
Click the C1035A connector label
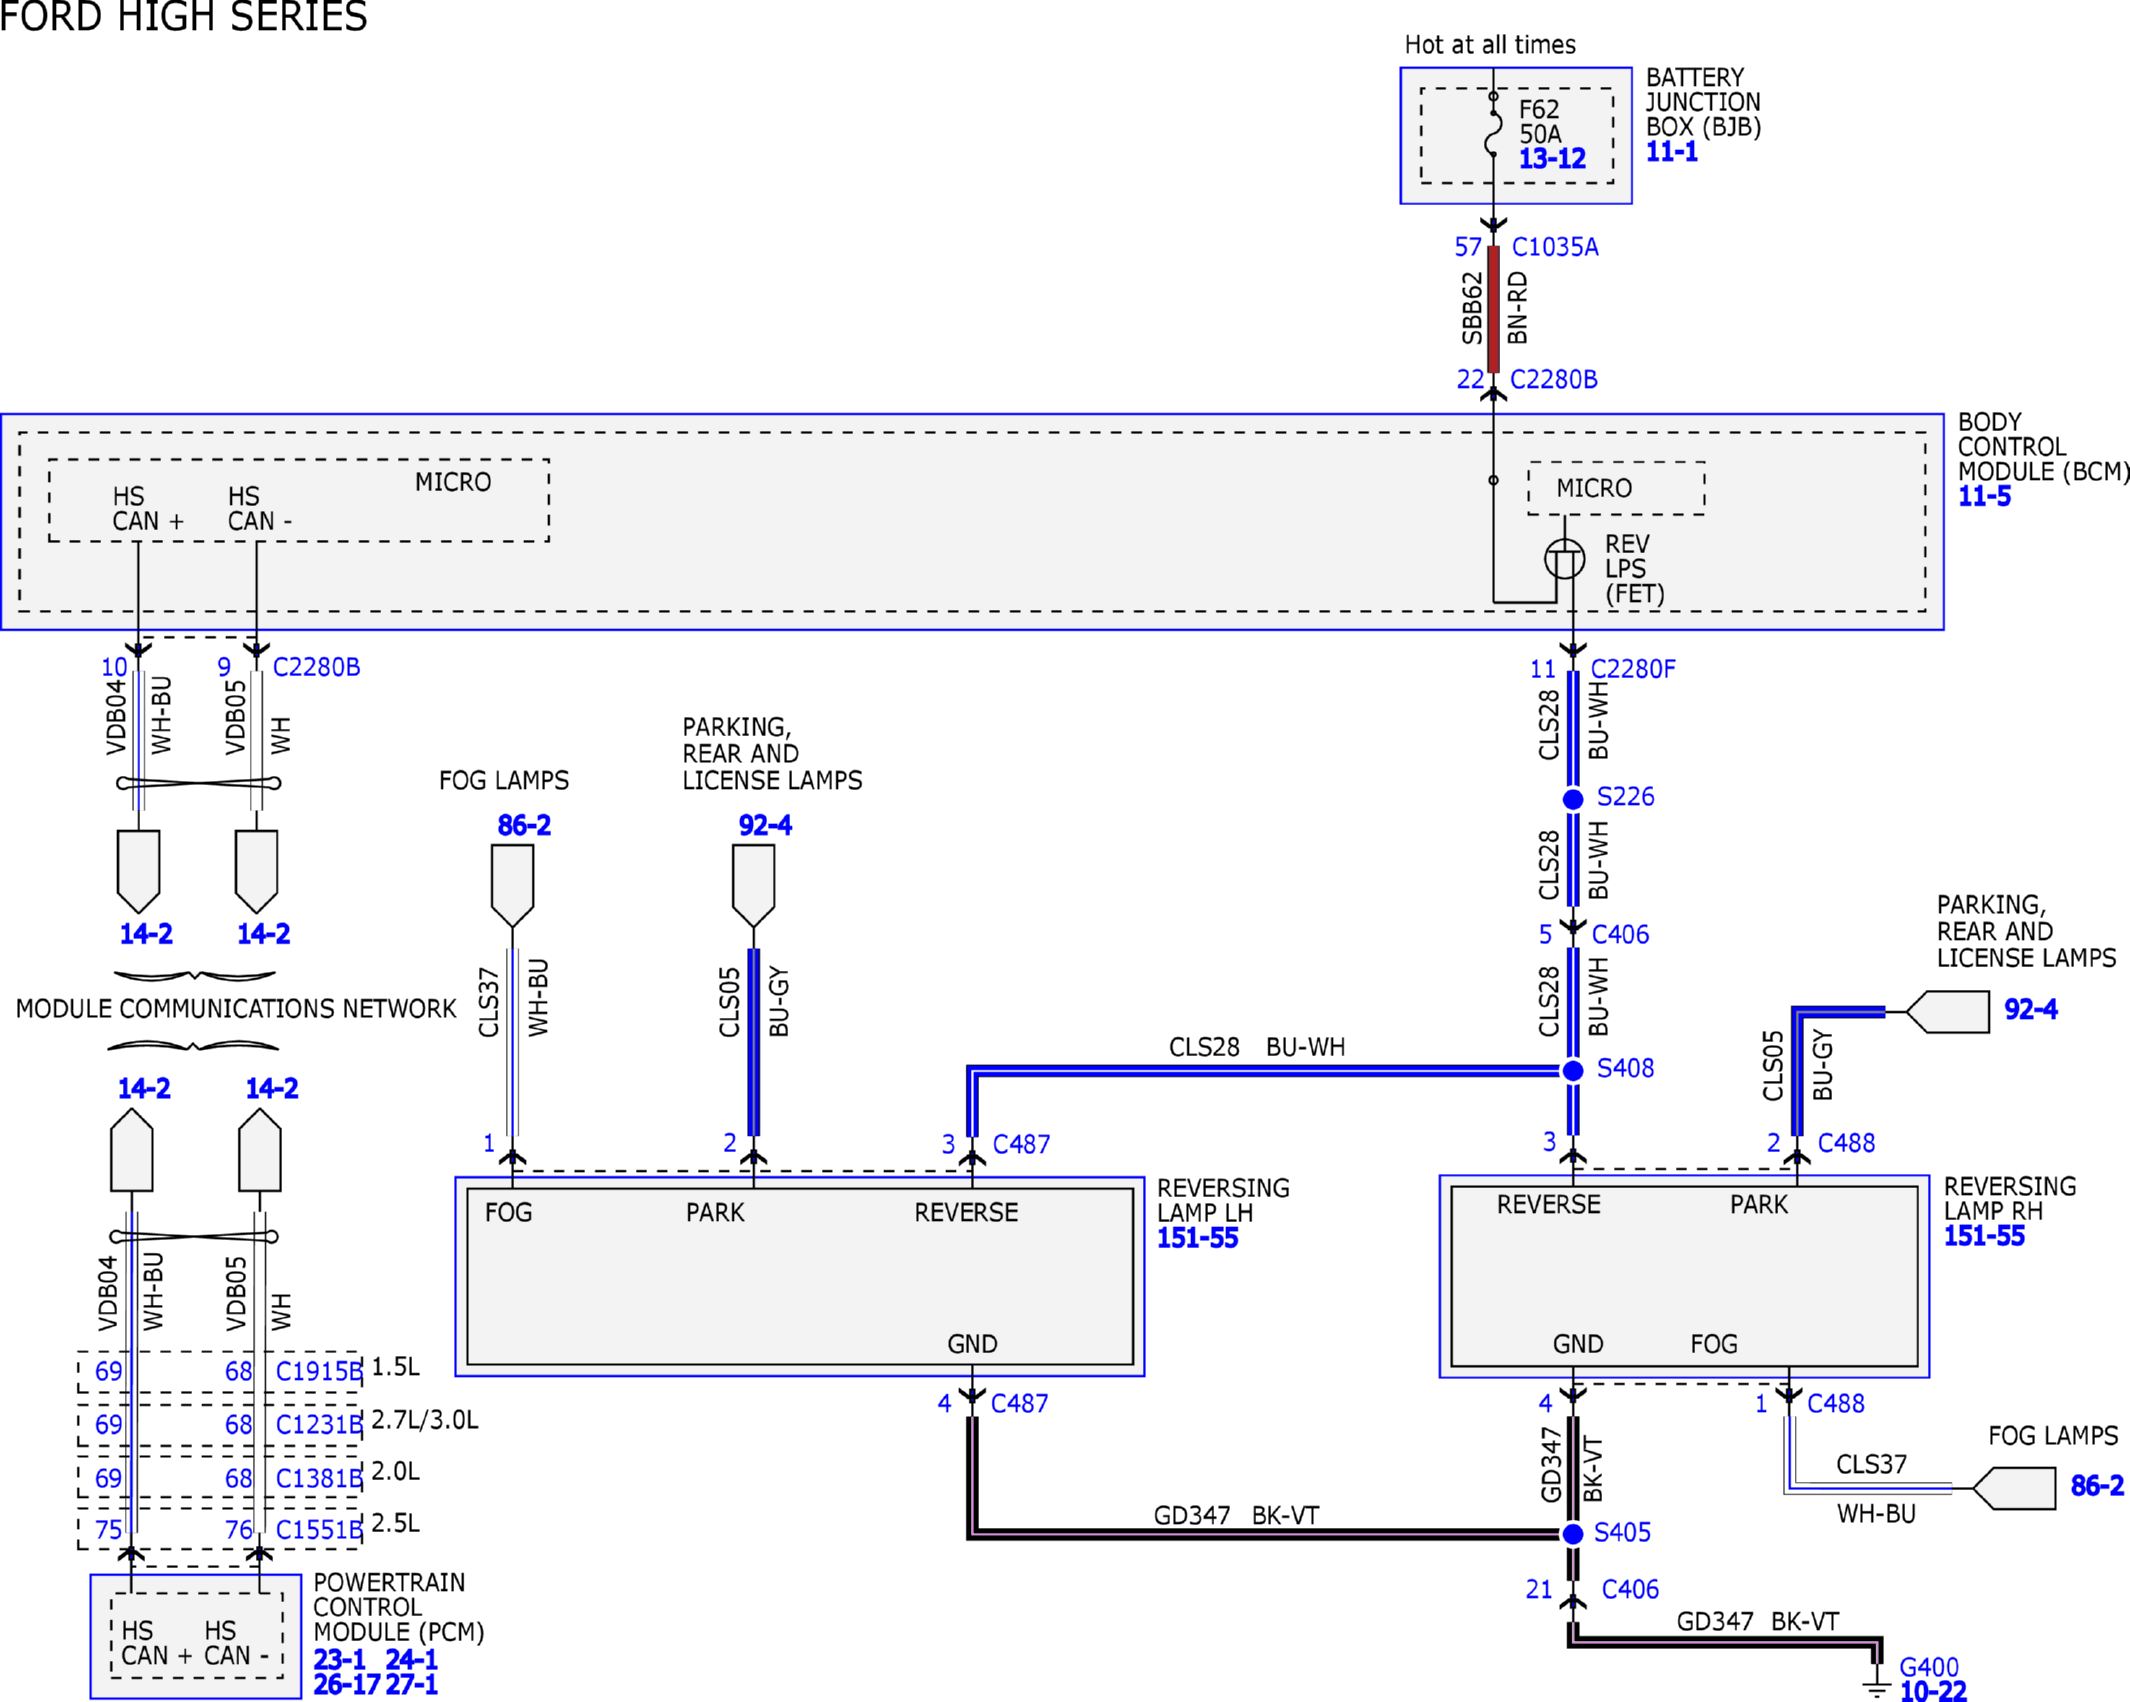tap(1555, 247)
